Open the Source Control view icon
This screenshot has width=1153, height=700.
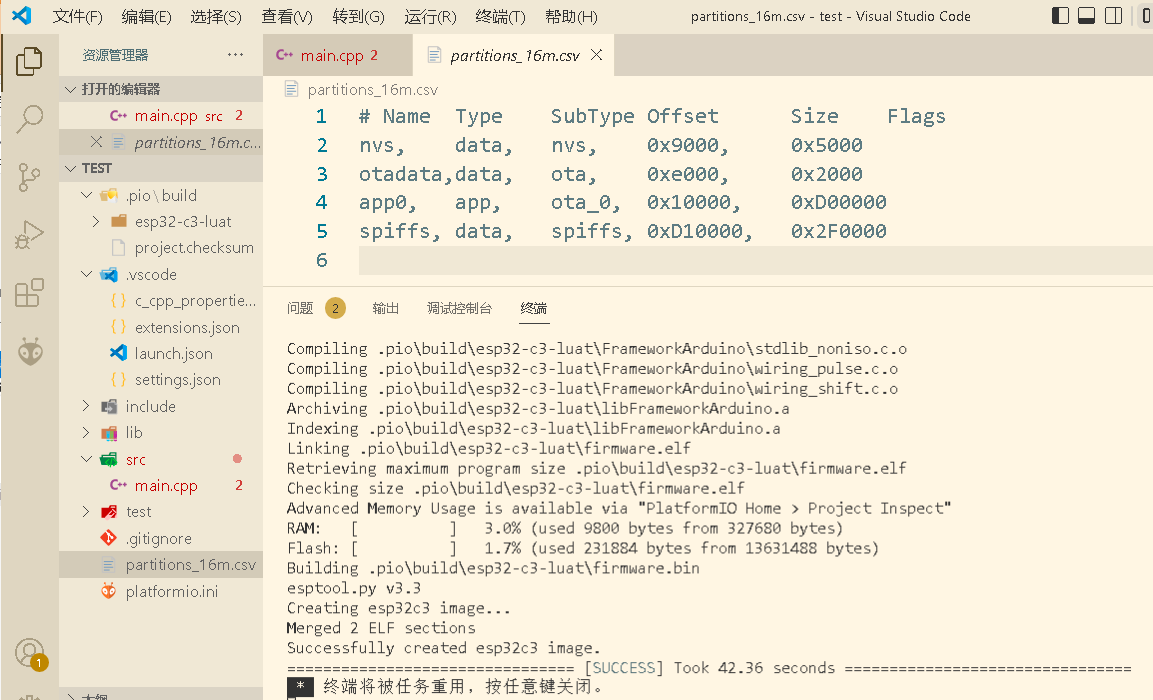click(29, 177)
